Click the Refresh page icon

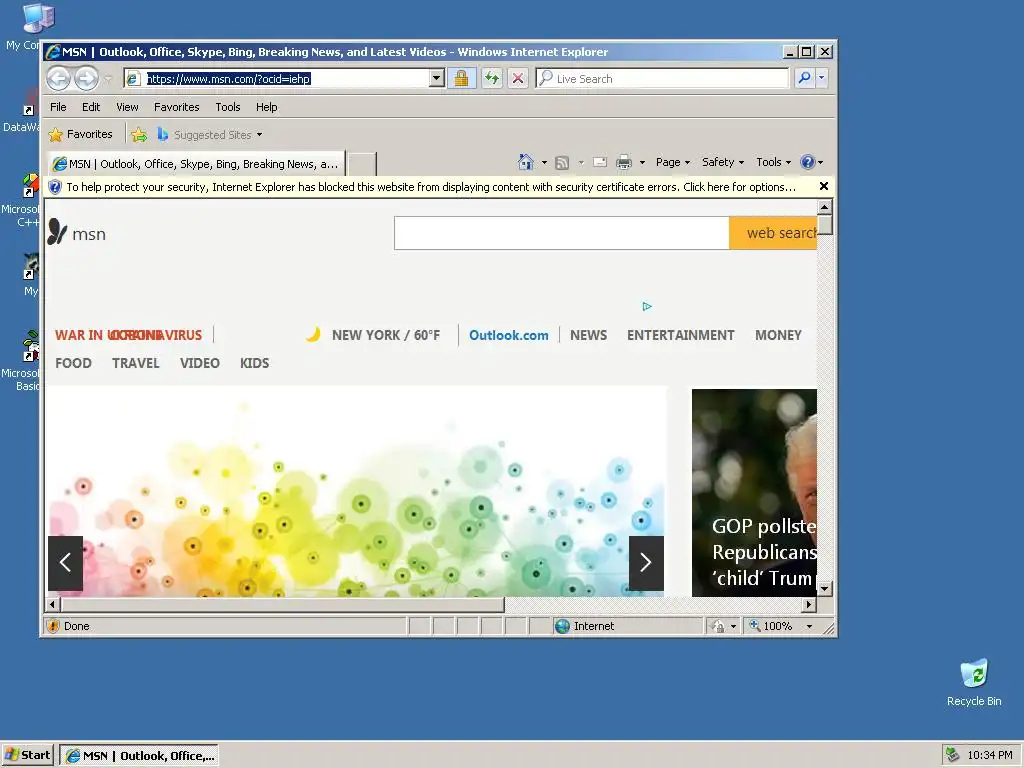tap(492, 79)
